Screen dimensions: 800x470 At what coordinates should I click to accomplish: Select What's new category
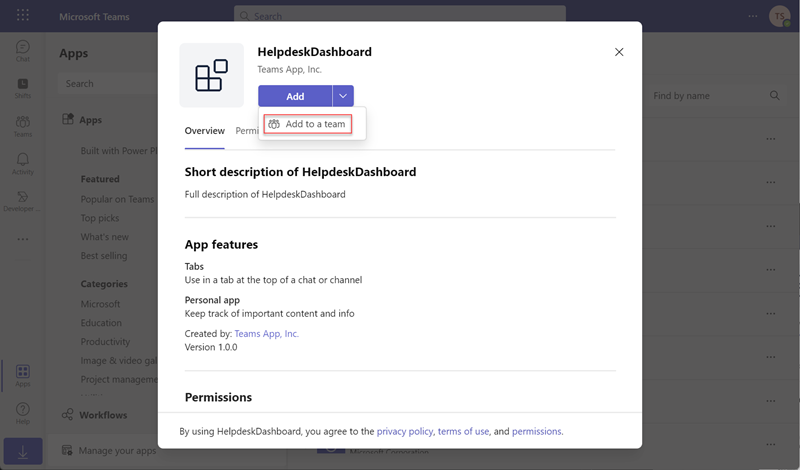[105, 237]
